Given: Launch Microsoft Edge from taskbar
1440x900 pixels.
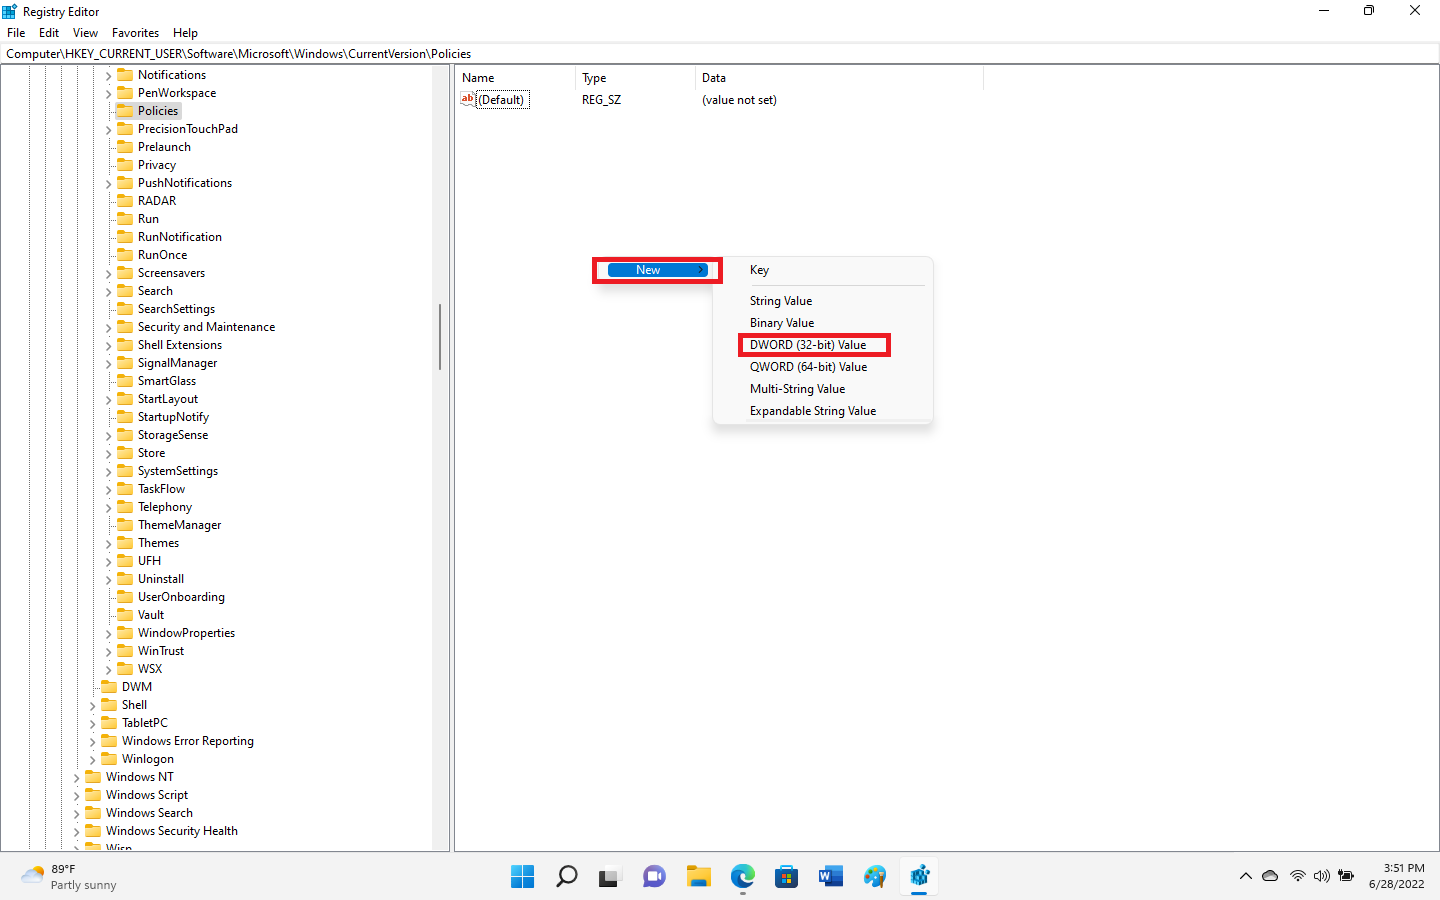Looking at the screenshot, I should pyautogui.click(x=742, y=877).
